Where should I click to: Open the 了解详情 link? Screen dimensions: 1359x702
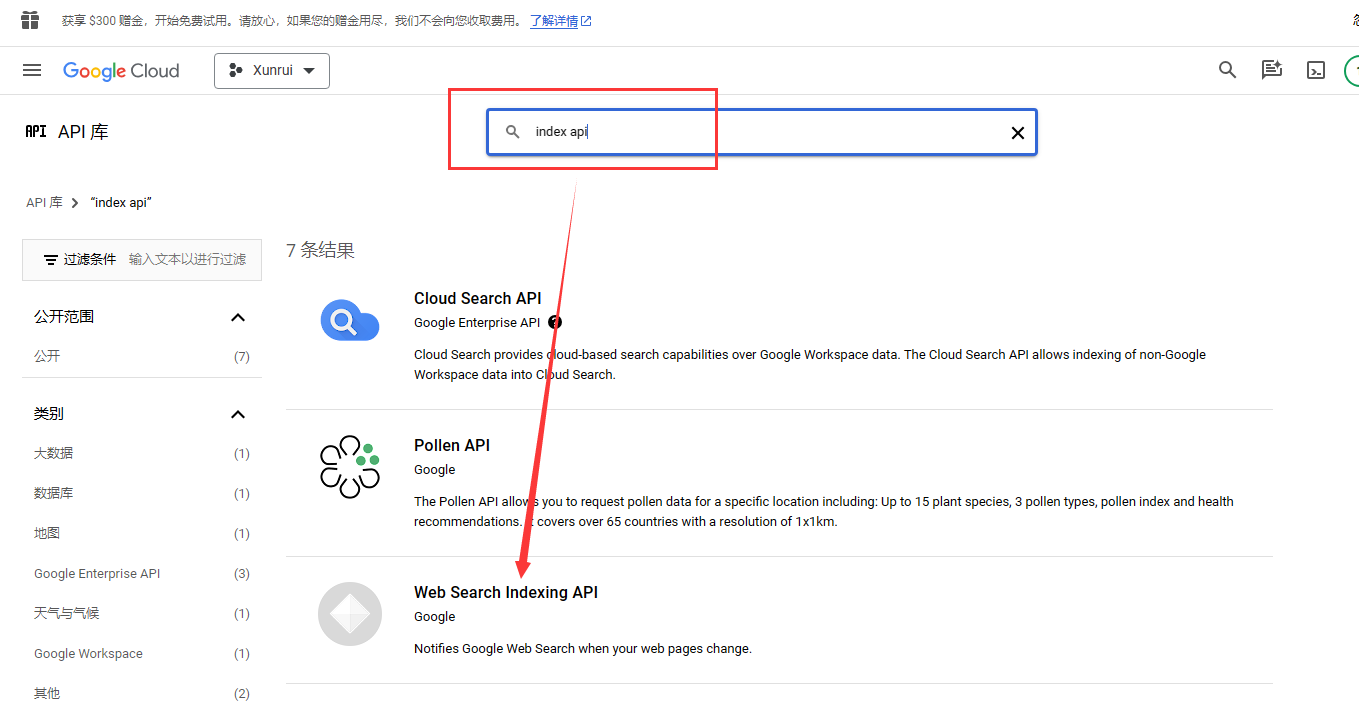click(x=561, y=20)
